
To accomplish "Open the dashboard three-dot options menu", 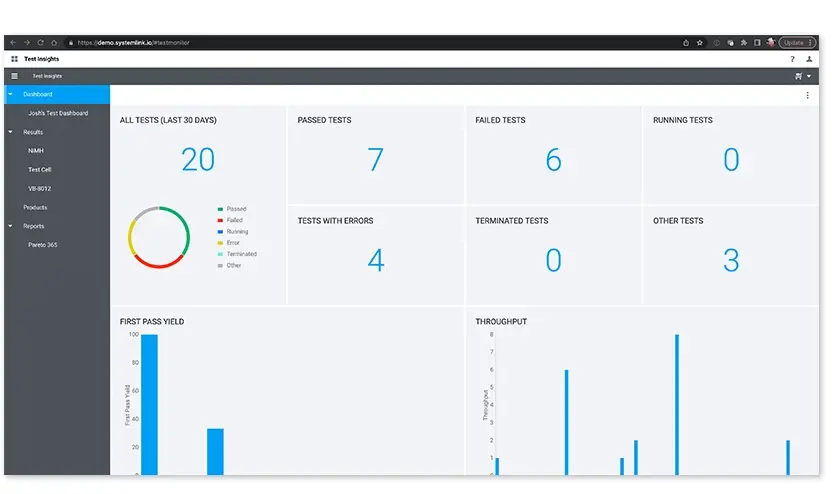I will [807, 96].
